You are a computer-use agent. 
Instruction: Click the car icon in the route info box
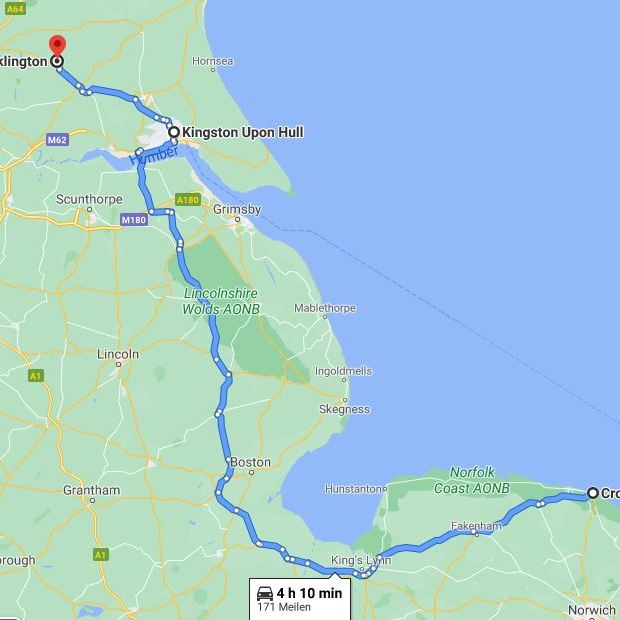click(x=265, y=594)
